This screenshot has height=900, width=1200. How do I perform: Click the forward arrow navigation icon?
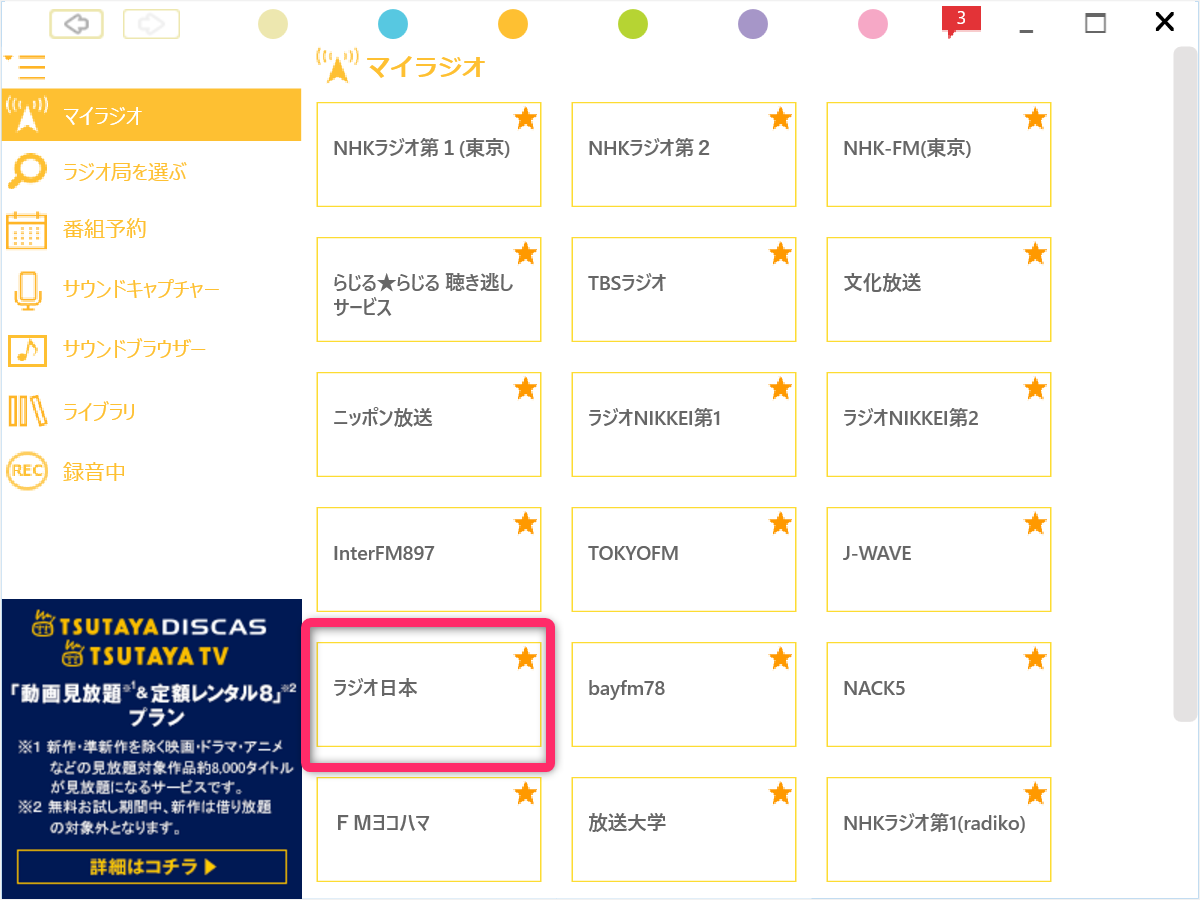coord(151,23)
